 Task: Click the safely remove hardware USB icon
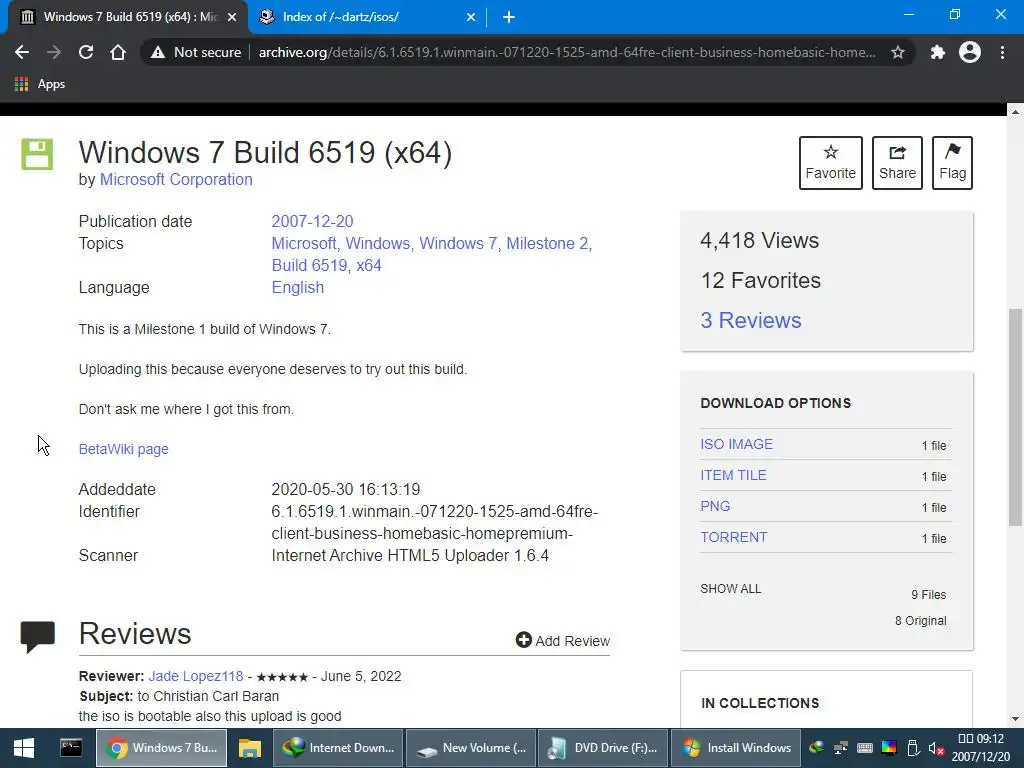tap(913, 748)
